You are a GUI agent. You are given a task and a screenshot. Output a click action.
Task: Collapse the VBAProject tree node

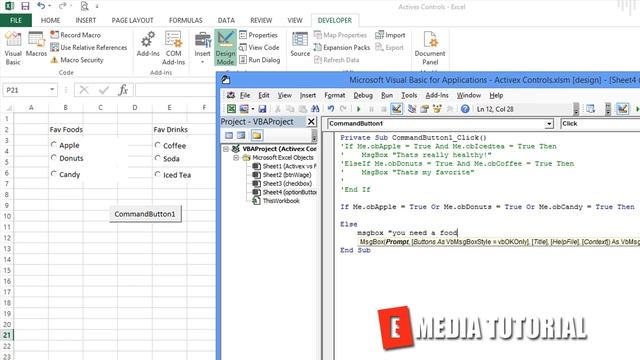click(x=225, y=149)
